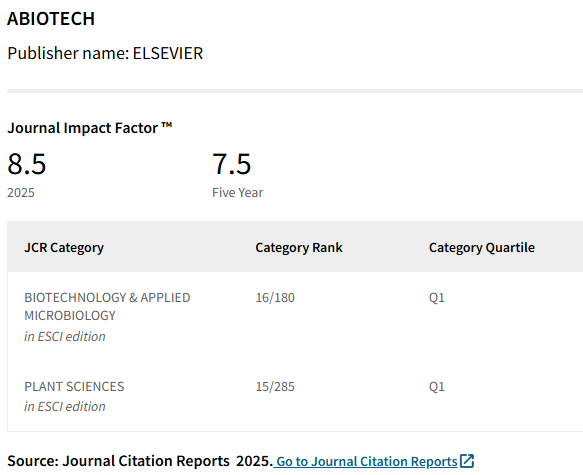Click the Journal Impact Factor heading
This screenshot has width=583, height=475.
coord(90,128)
